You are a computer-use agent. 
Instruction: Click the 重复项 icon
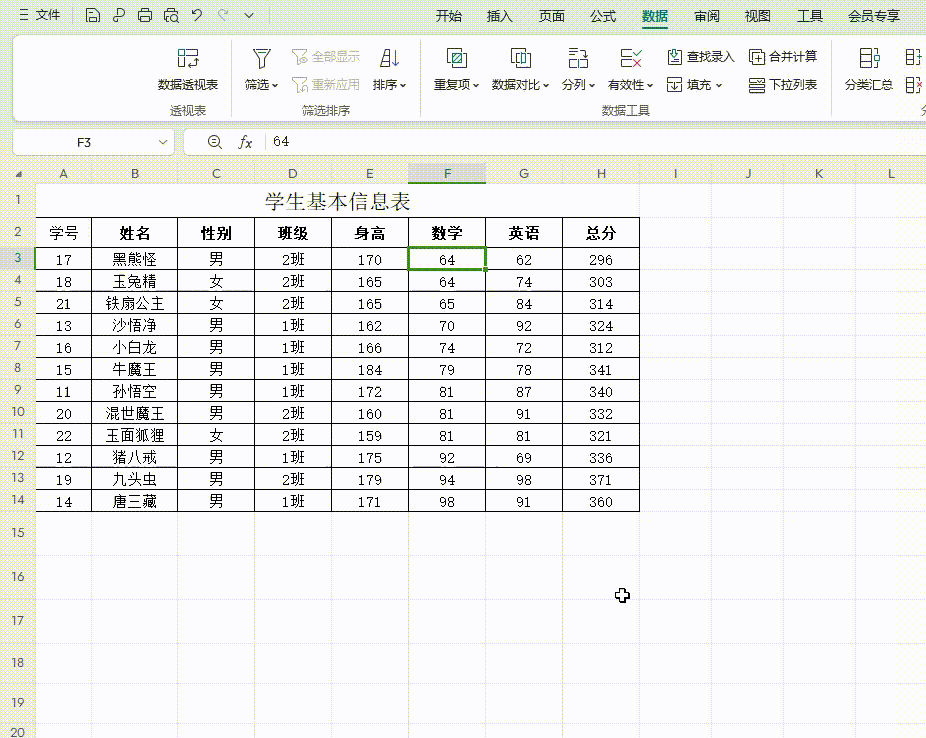(x=457, y=58)
